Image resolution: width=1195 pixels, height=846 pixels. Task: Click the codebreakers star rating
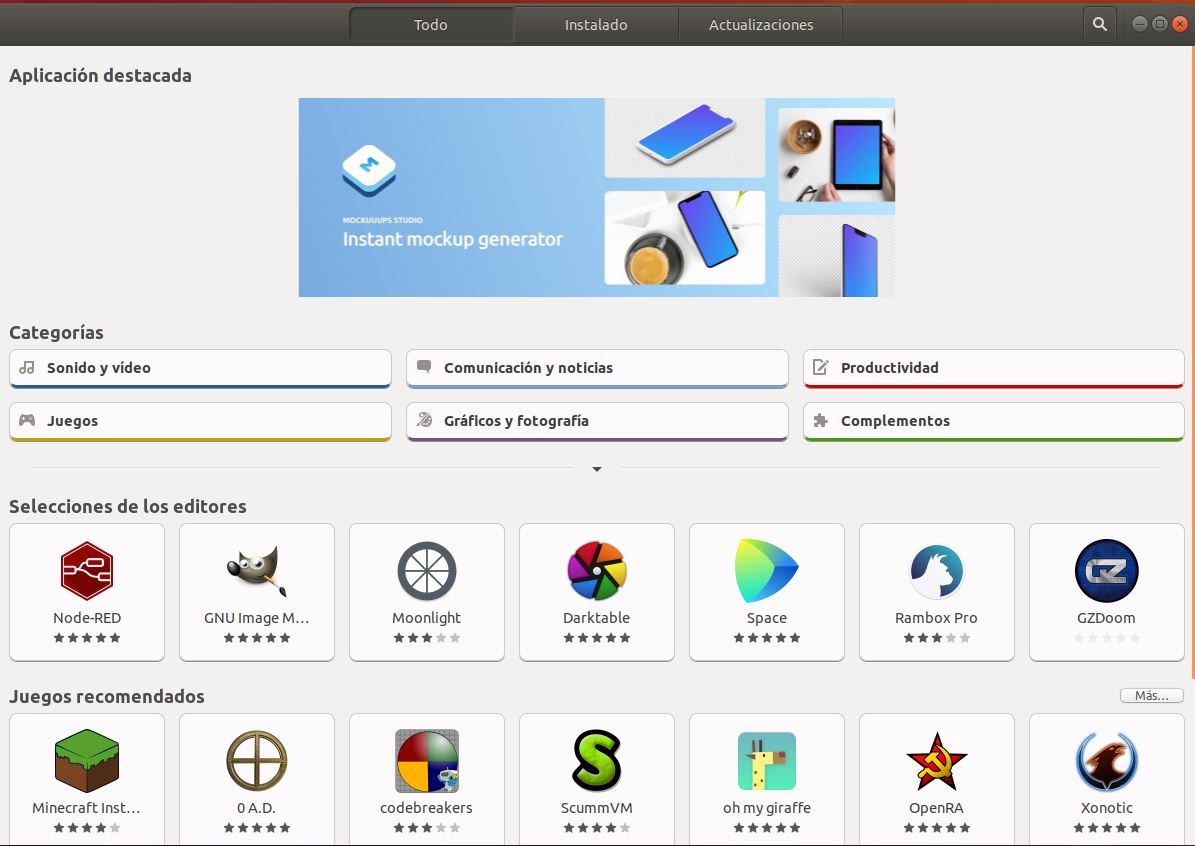click(427, 828)
